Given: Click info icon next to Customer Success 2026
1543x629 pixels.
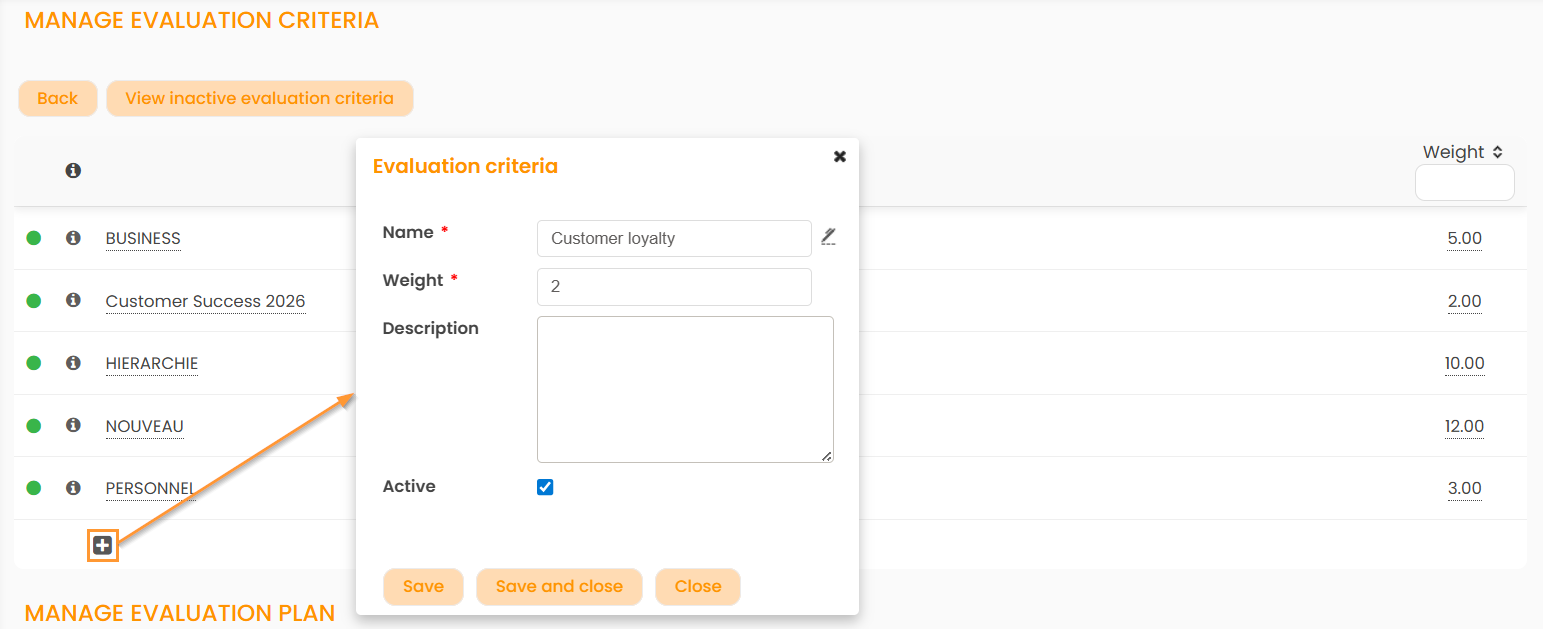Looking at the screenshot, I should pos(73,300).
